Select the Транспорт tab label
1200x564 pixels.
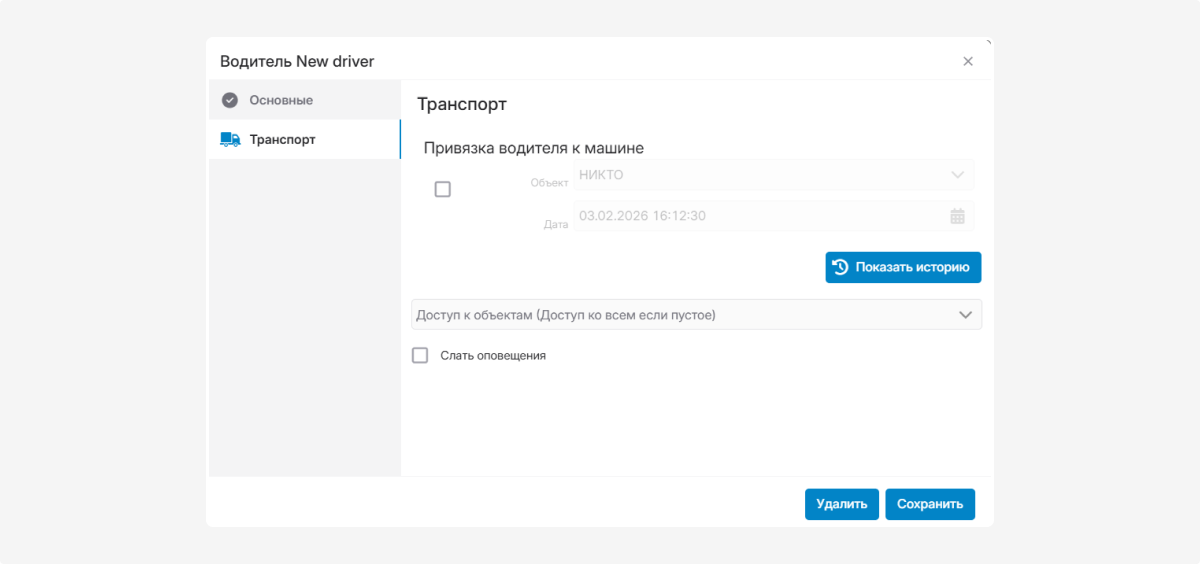click(282, 140)
